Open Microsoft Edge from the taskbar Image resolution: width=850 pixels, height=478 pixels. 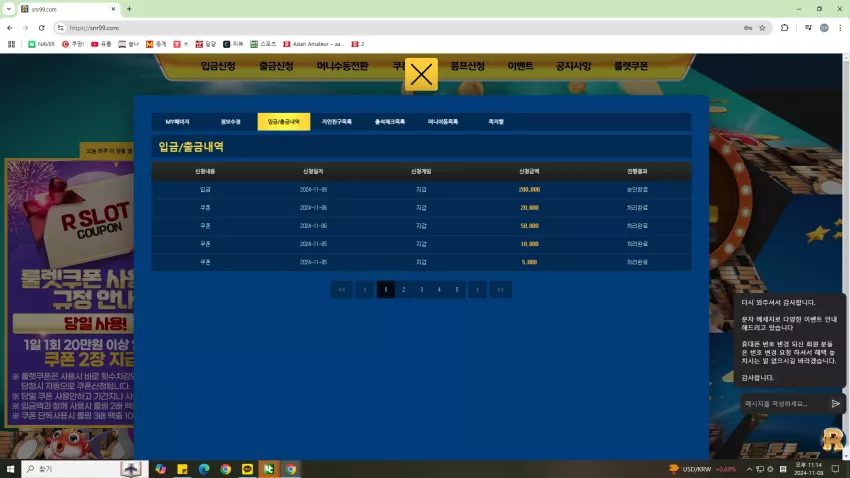(x=204, y=469)
